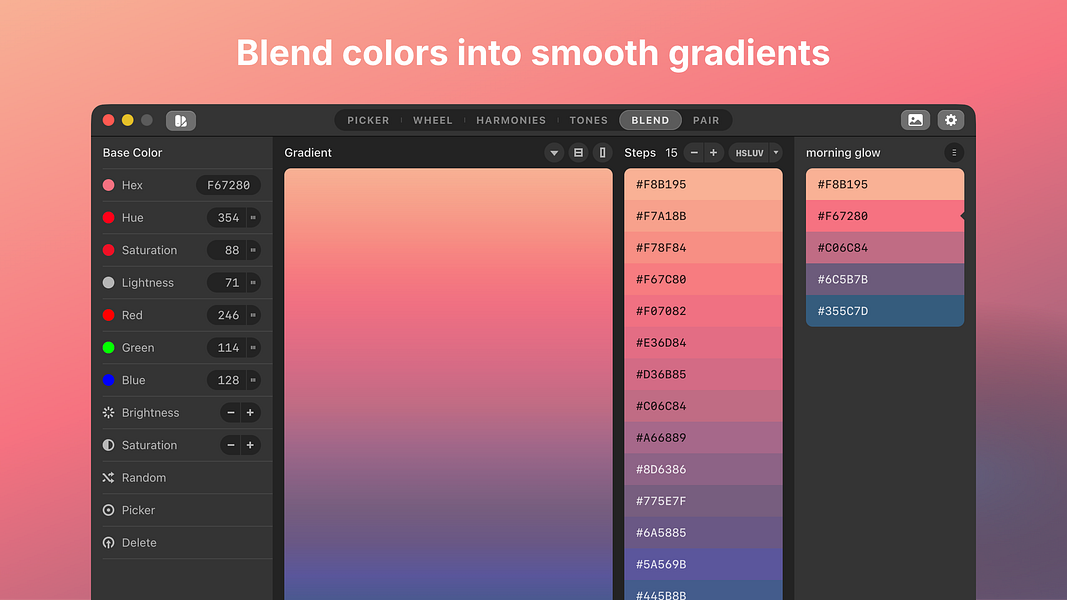Increase Brightness with plus button

(250, 413)
